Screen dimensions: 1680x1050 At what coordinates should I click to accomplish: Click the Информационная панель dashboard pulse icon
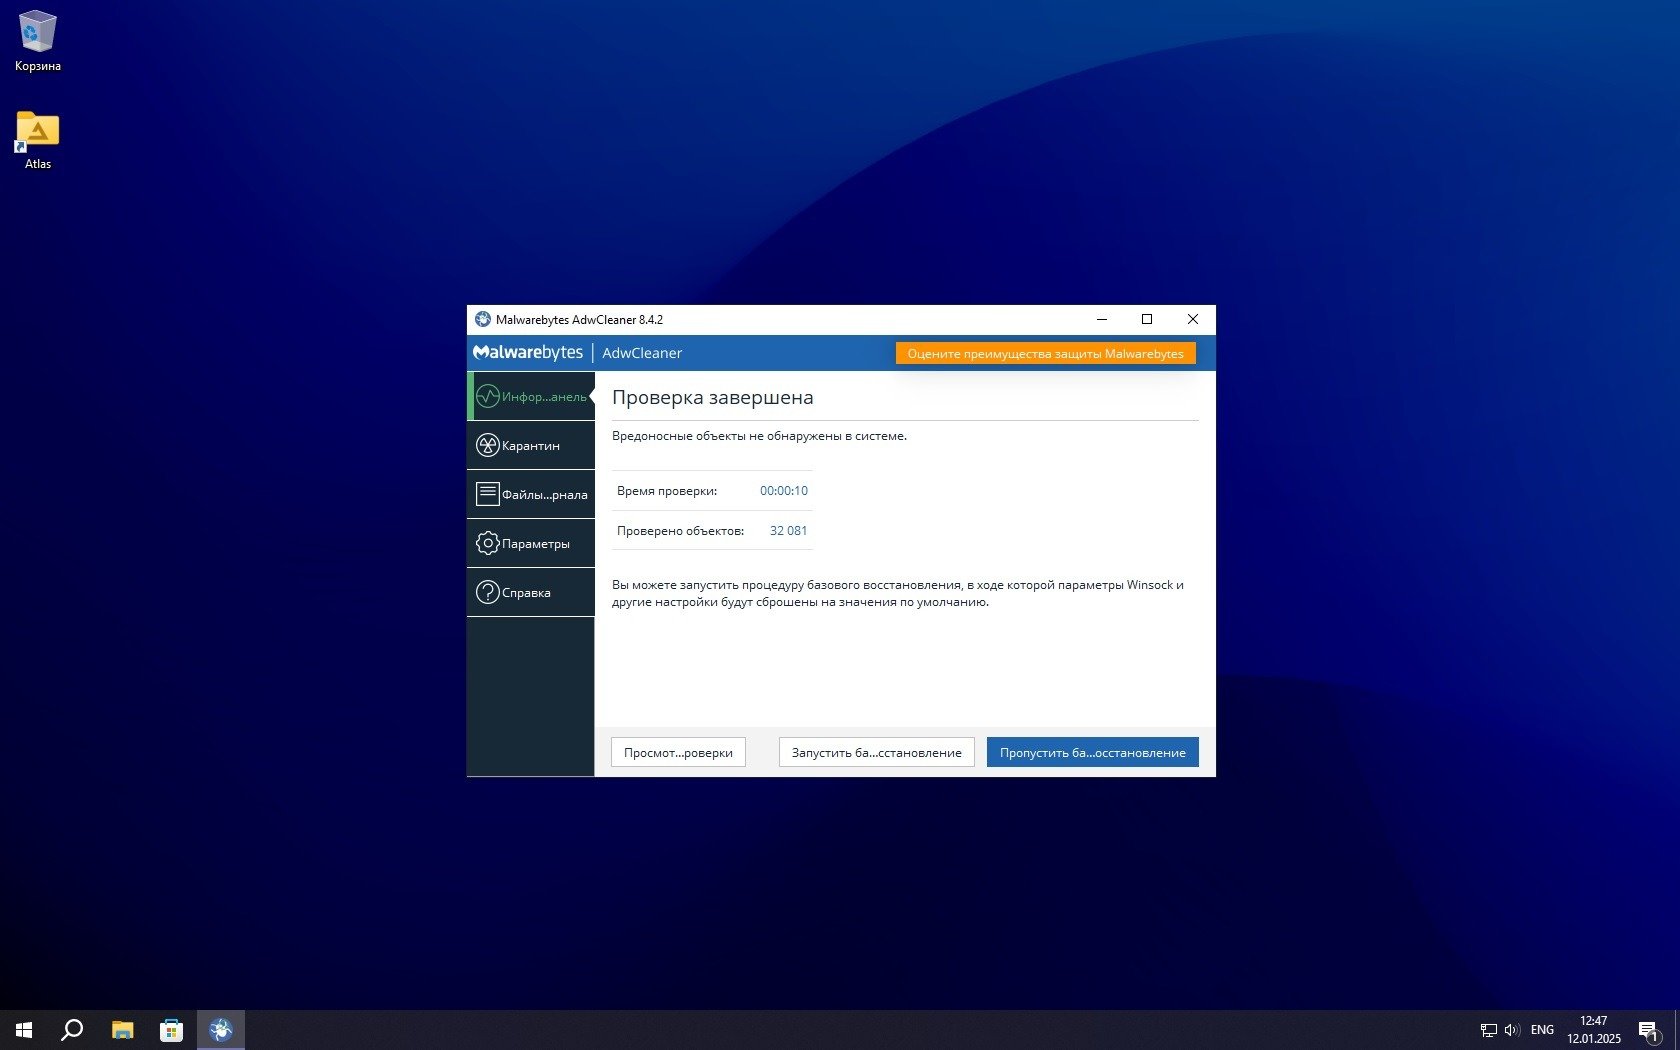click(x=487, y=397)
